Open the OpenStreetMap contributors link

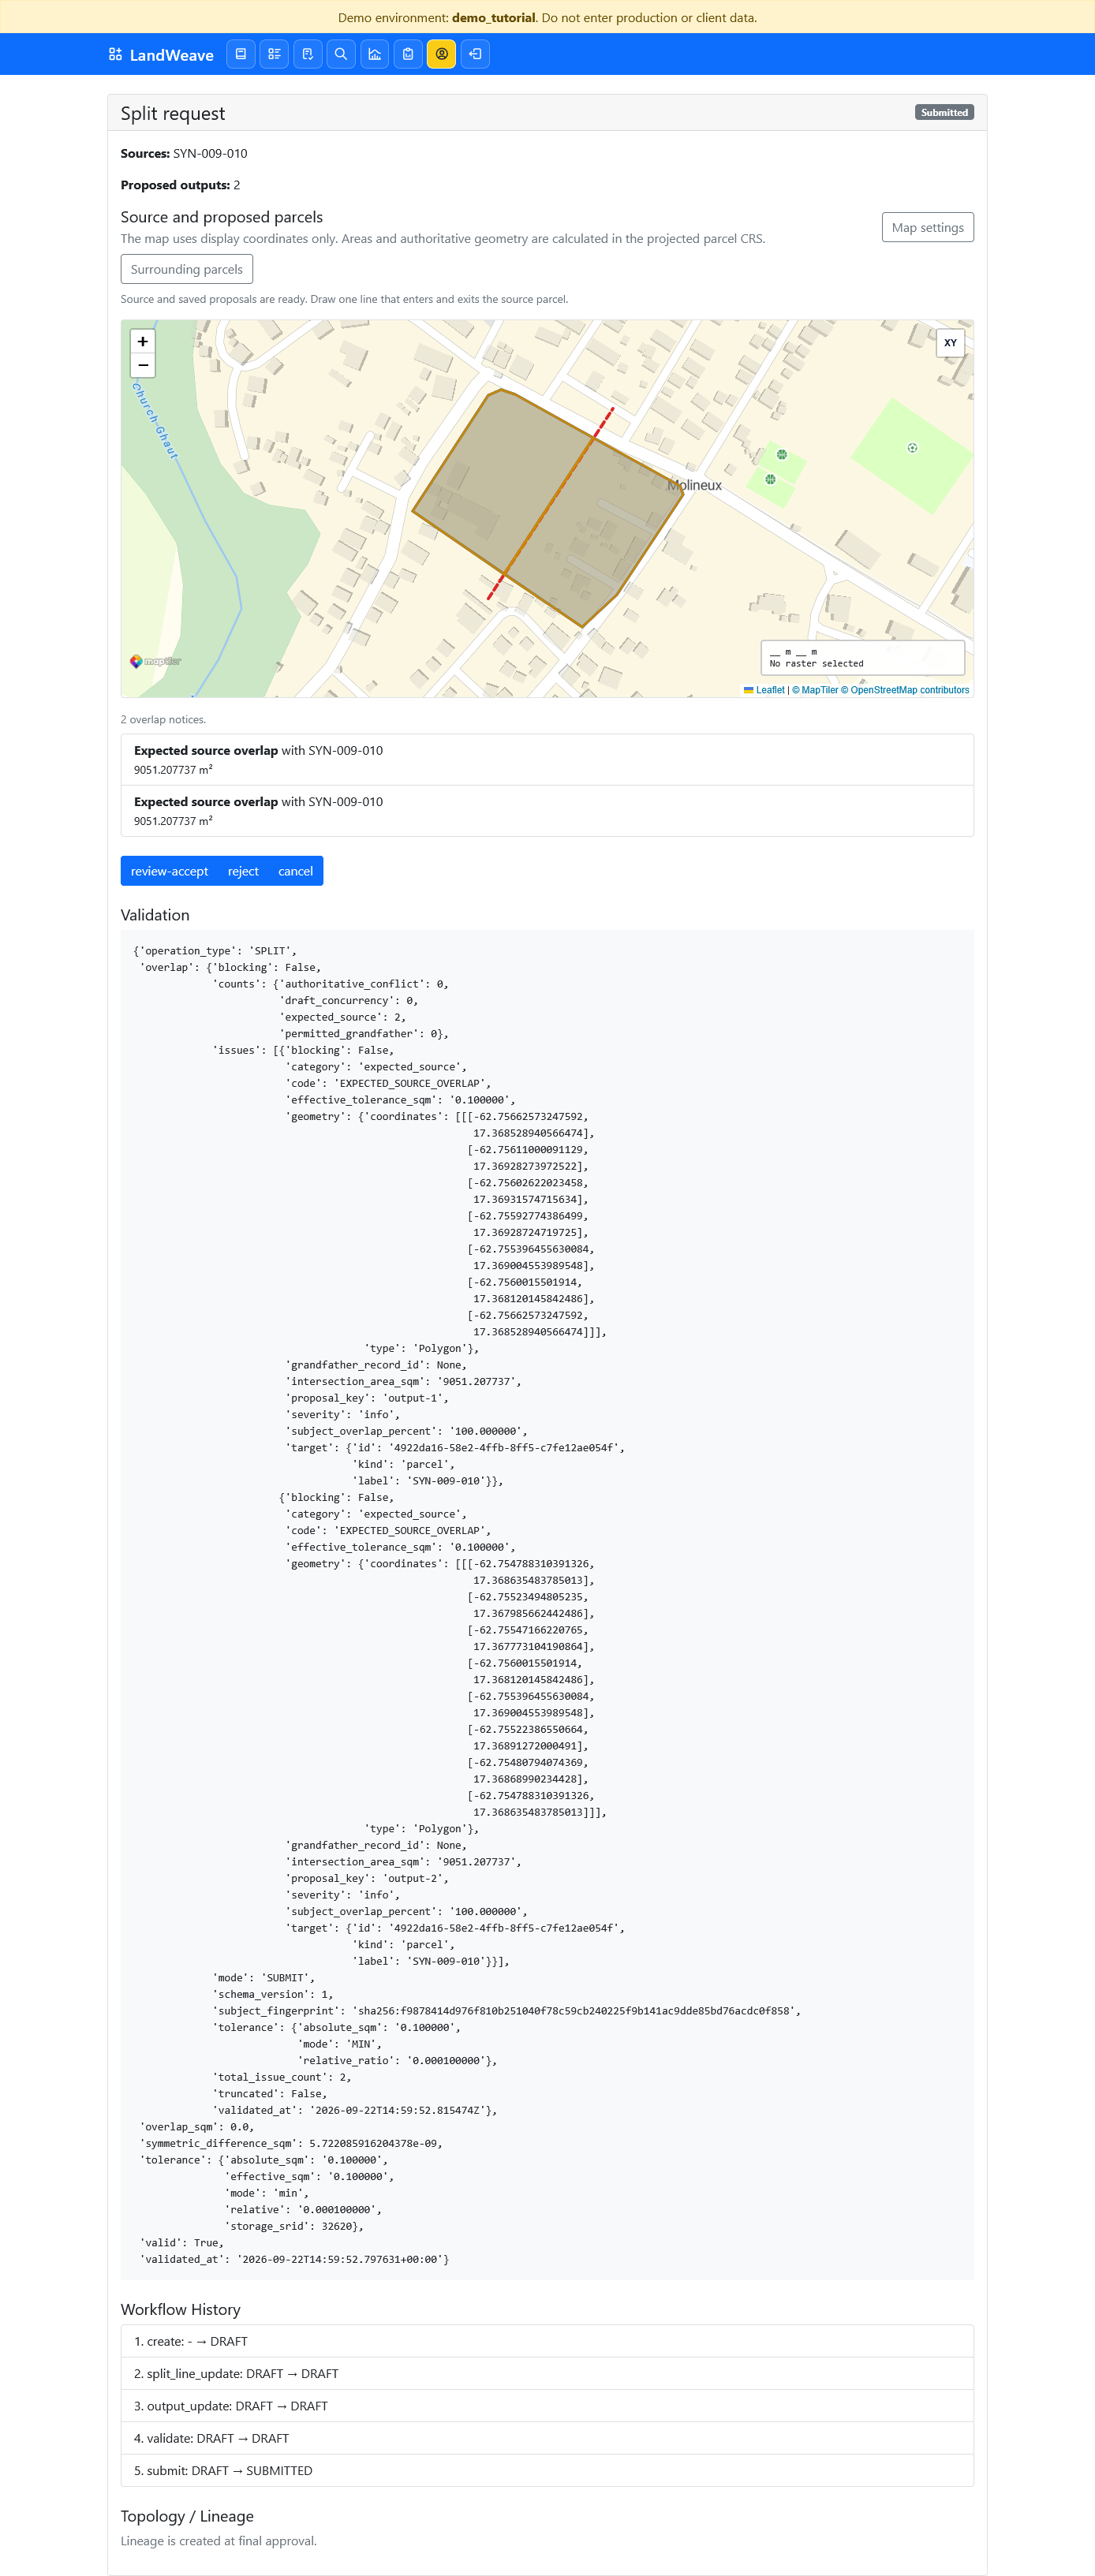[910, 690]
